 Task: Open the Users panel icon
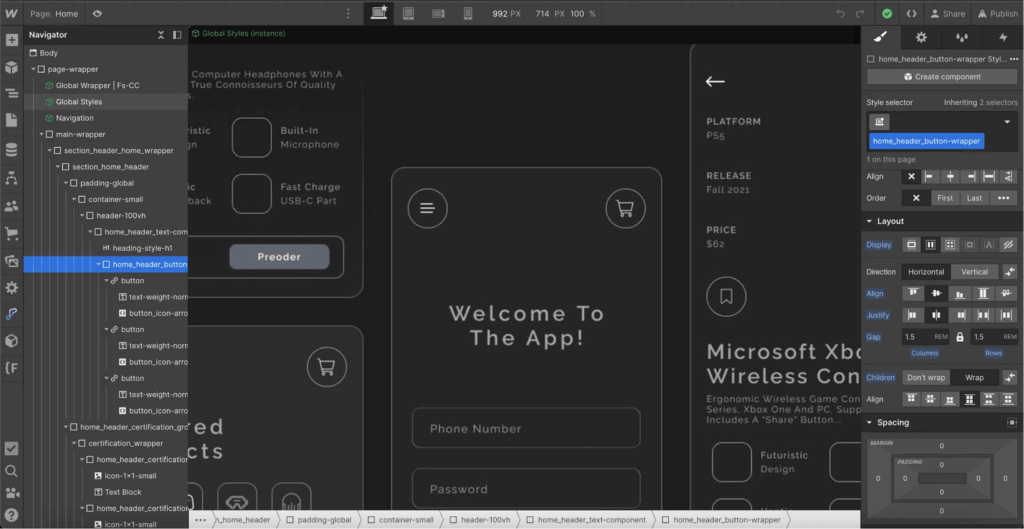pyautogui.click(x=12, y=206)
